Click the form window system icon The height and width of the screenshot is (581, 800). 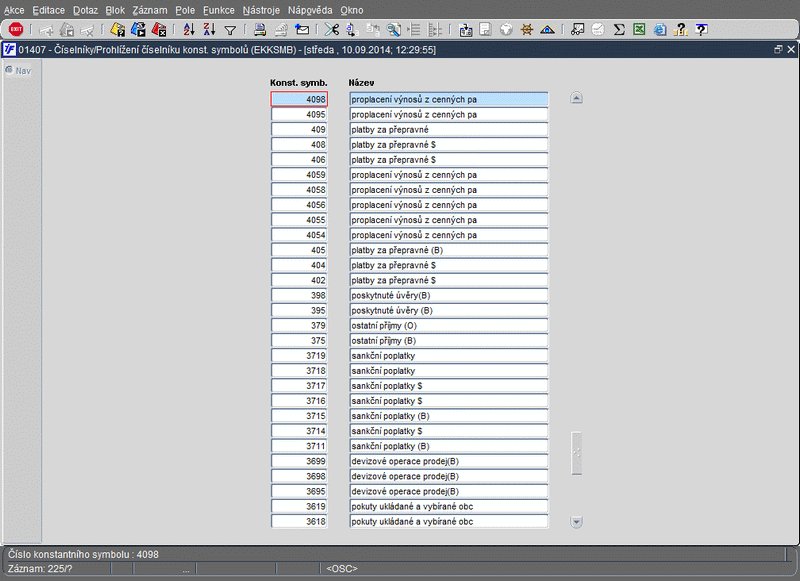[9, 49]
